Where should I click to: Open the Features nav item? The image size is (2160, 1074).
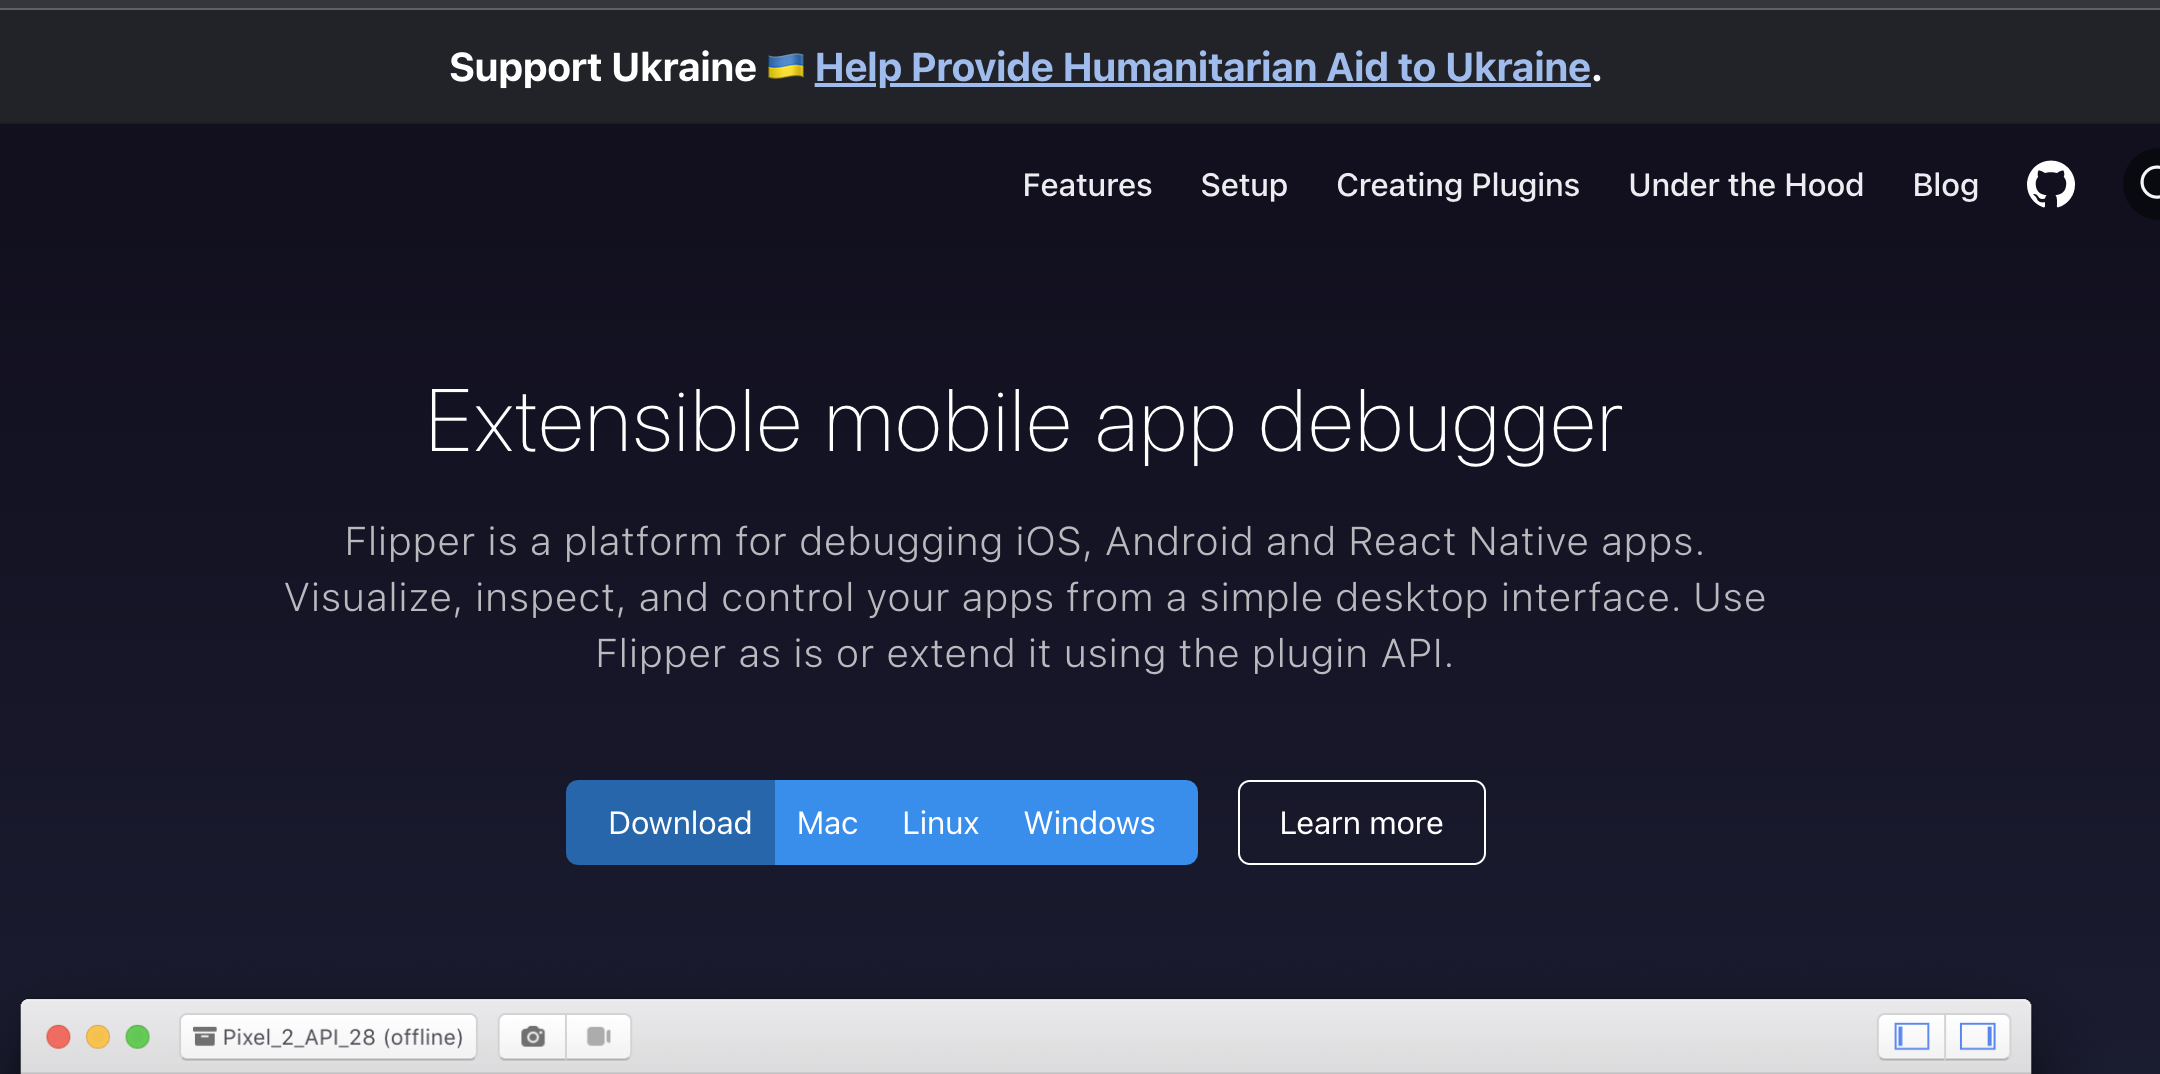tap(1087, 185)
